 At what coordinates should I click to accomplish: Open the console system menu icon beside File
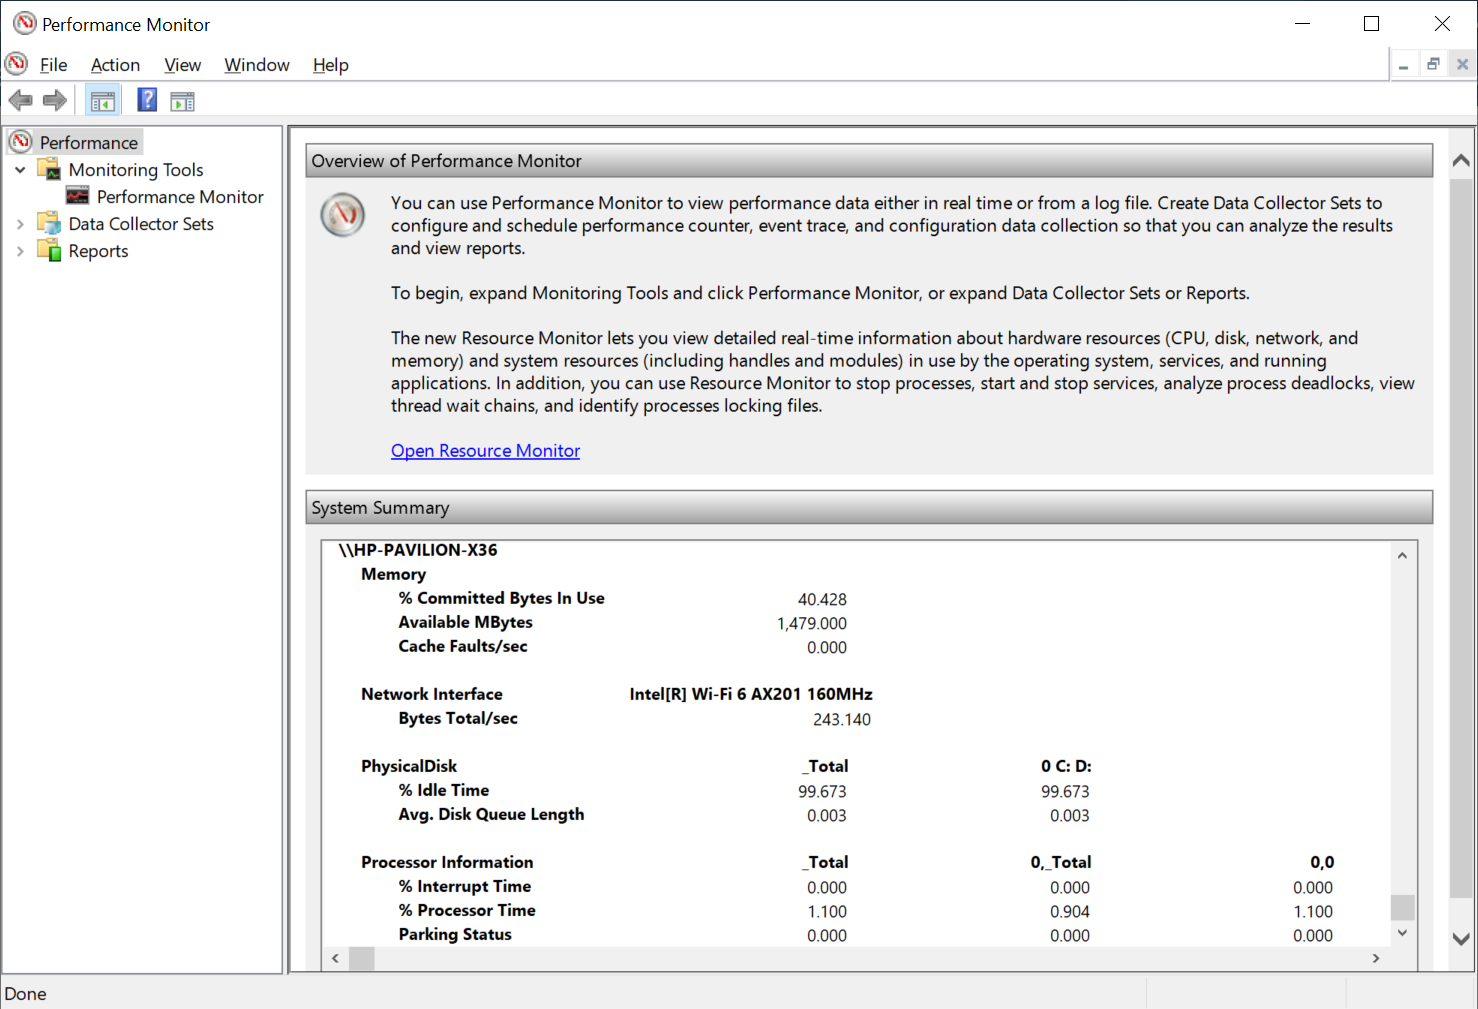pos(16,64)
